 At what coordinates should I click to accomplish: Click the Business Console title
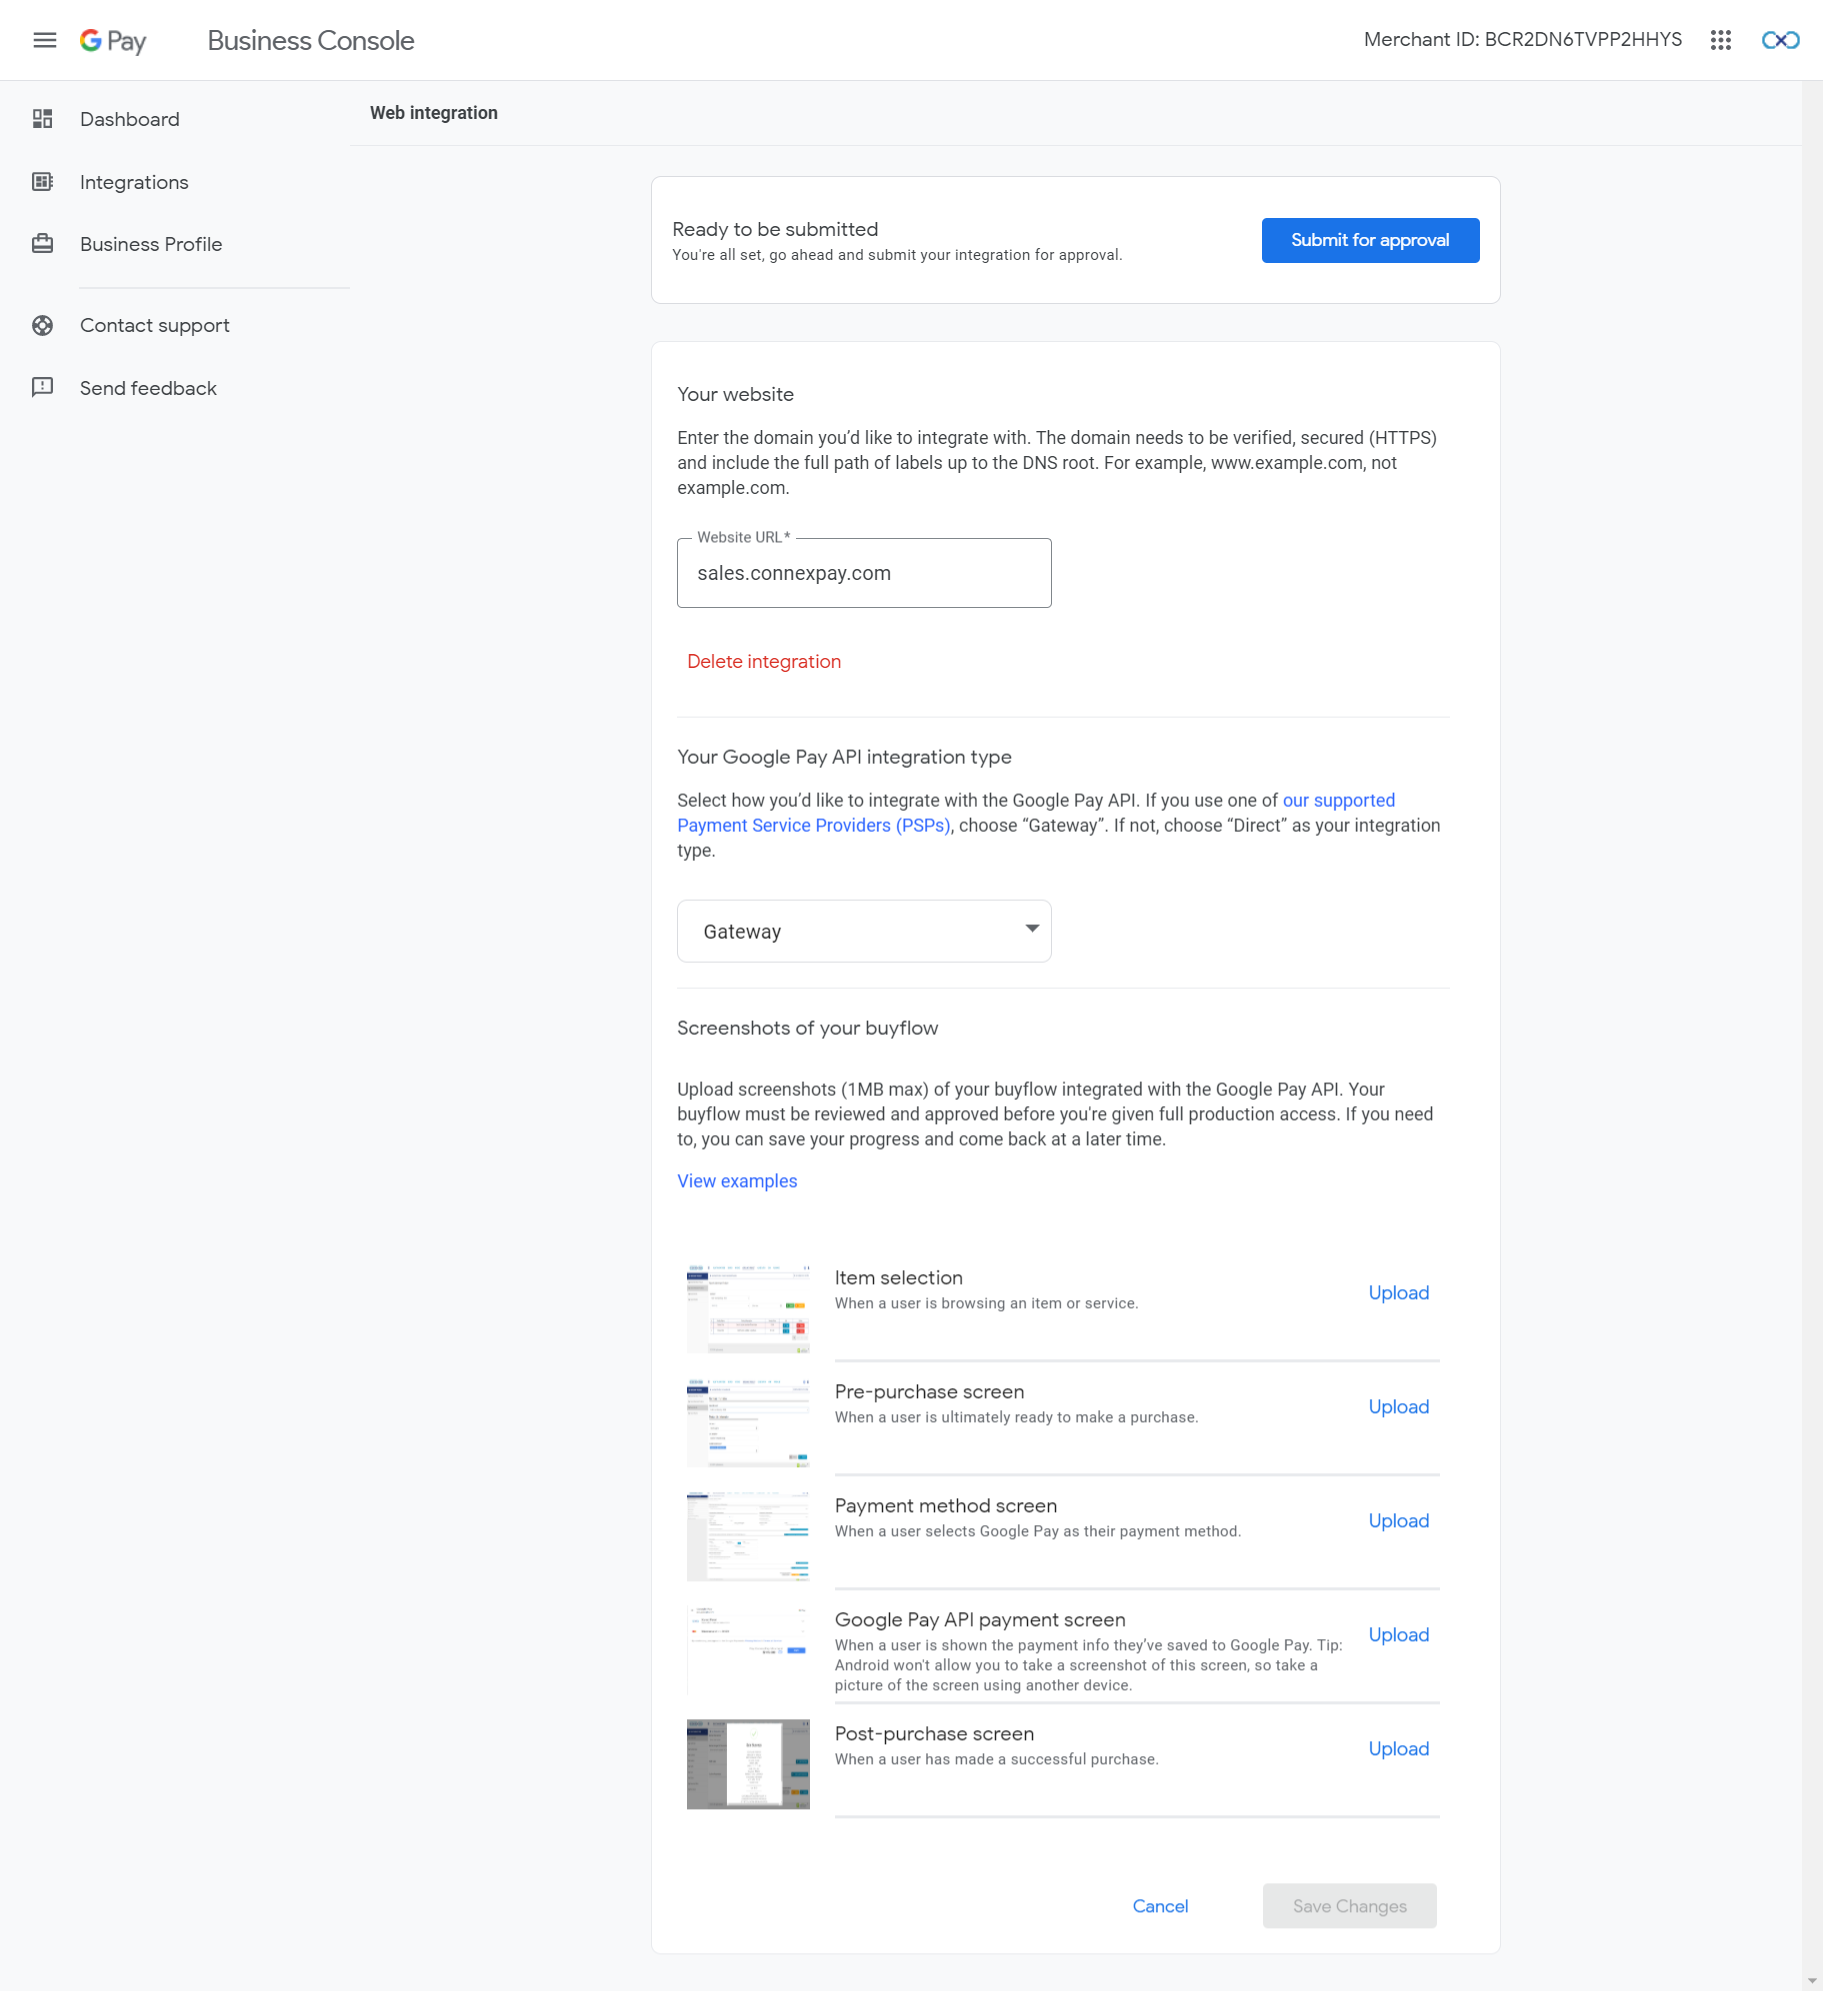[x=311, y=40]
